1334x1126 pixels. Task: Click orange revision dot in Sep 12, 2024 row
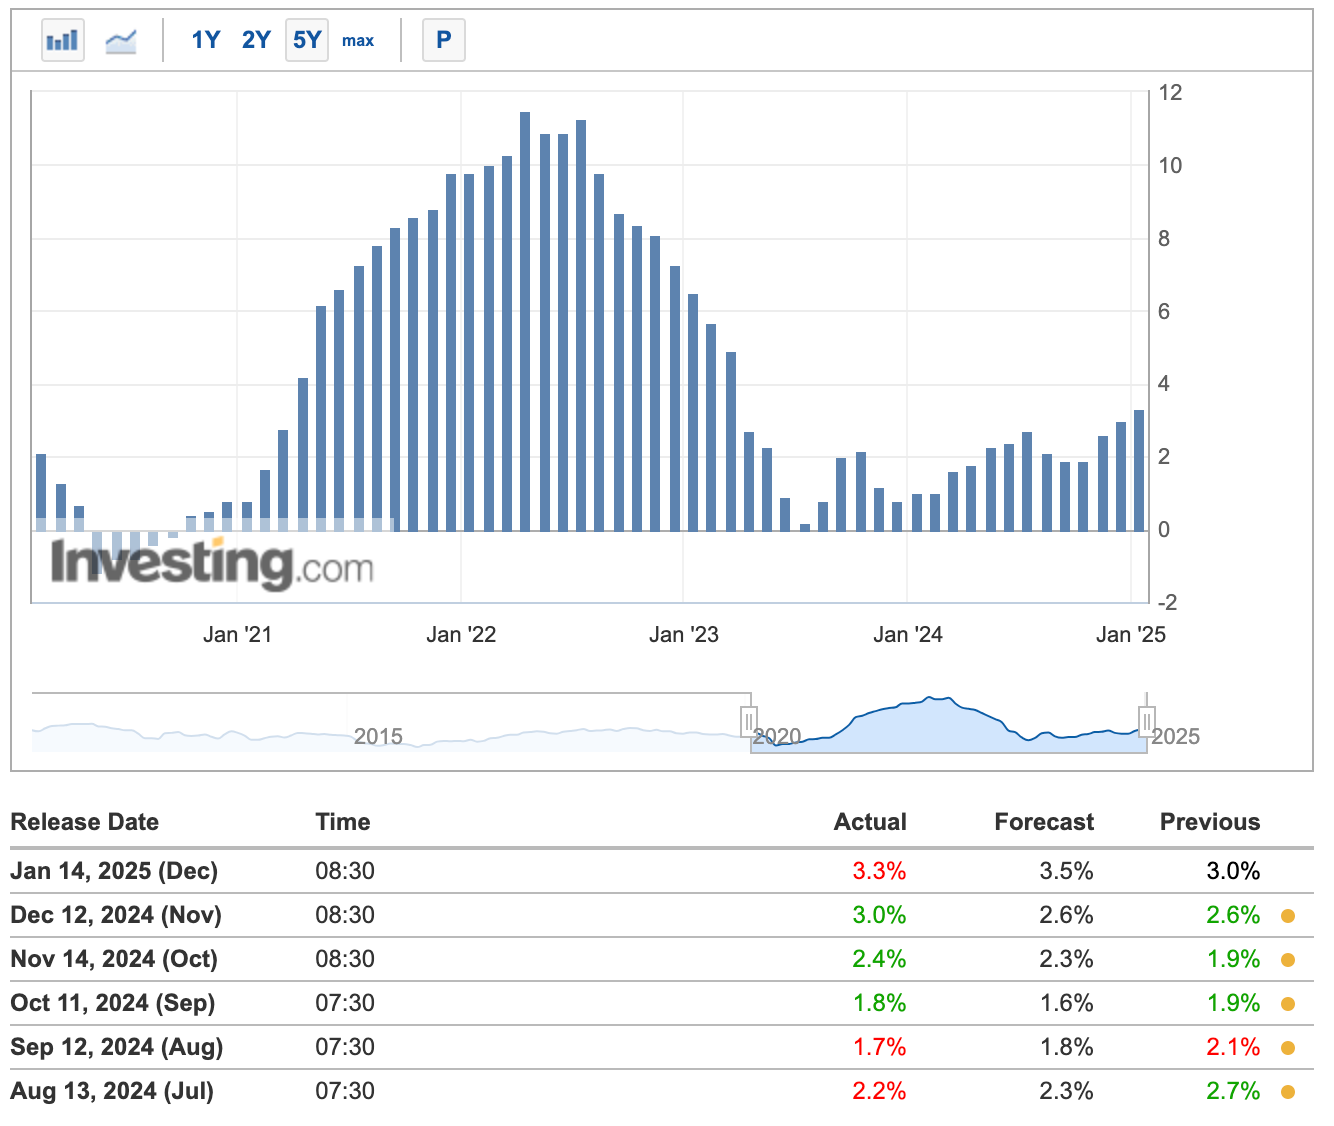1288,1048
